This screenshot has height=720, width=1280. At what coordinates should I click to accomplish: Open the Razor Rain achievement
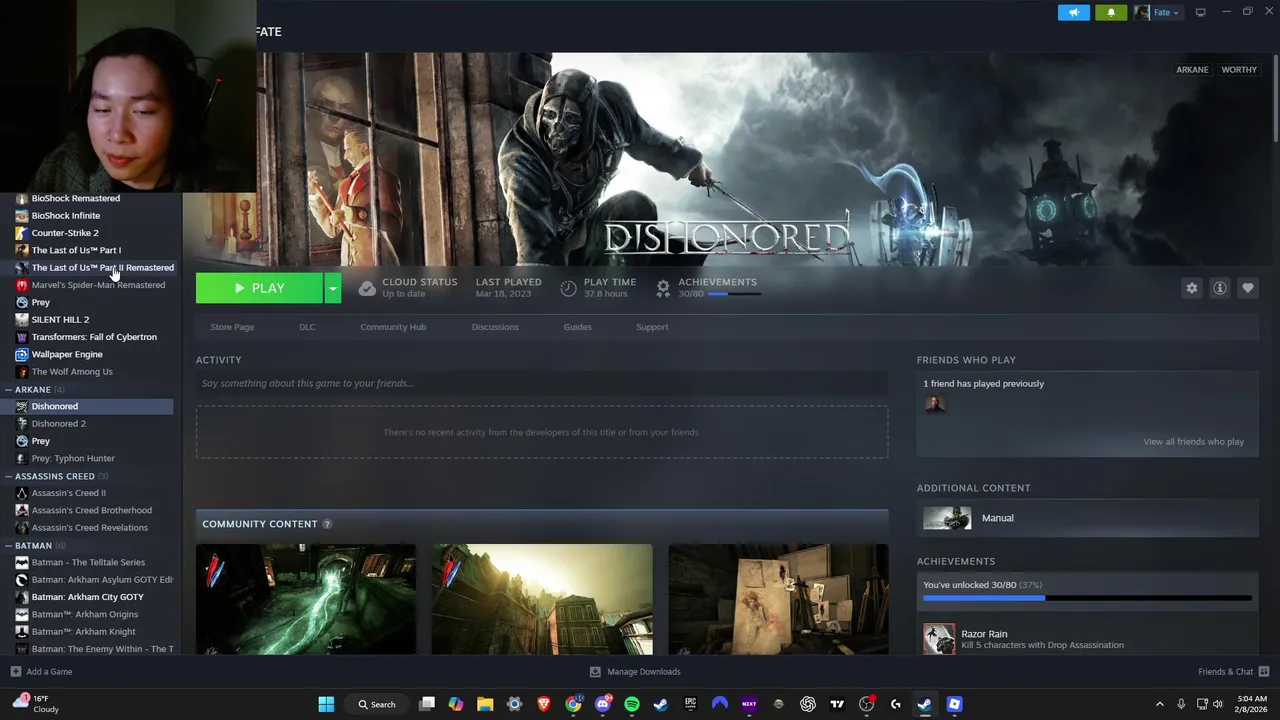[x=1087, y=638]
